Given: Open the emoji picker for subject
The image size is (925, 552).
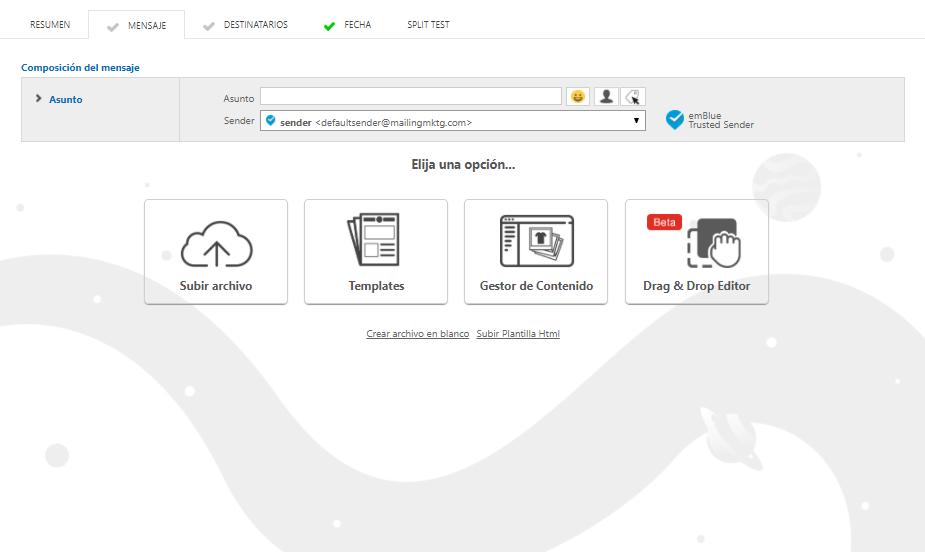Looking at the screenshot, I should pos(578,96).
